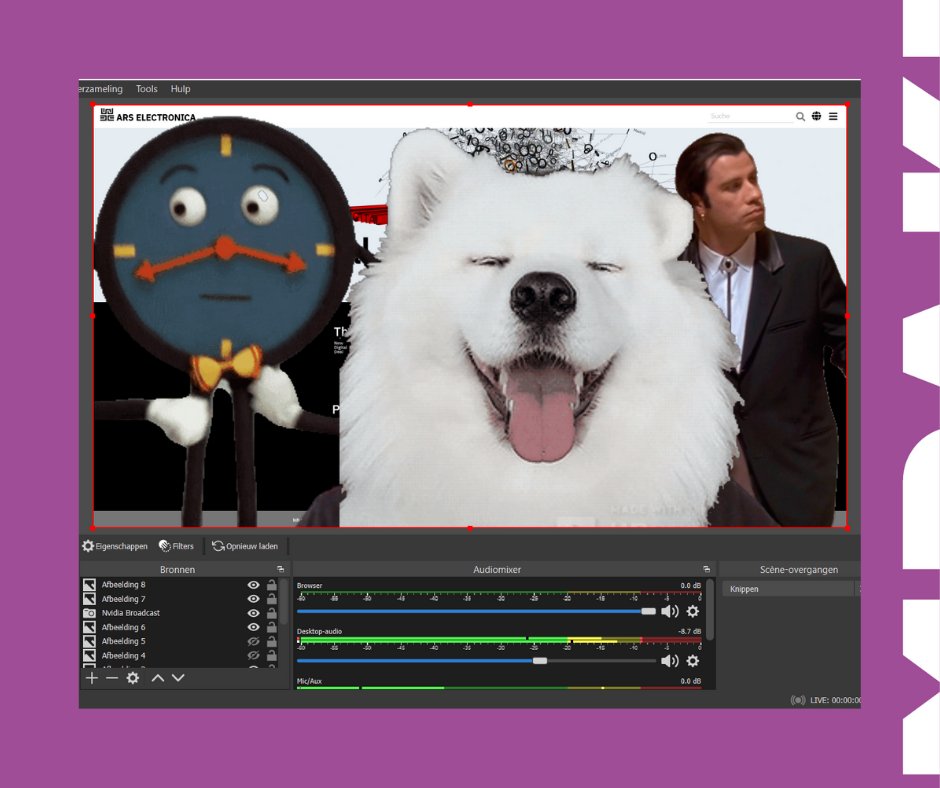Mute the Browser audio channel
Screen dimensions: 940x788
(670, 611)
